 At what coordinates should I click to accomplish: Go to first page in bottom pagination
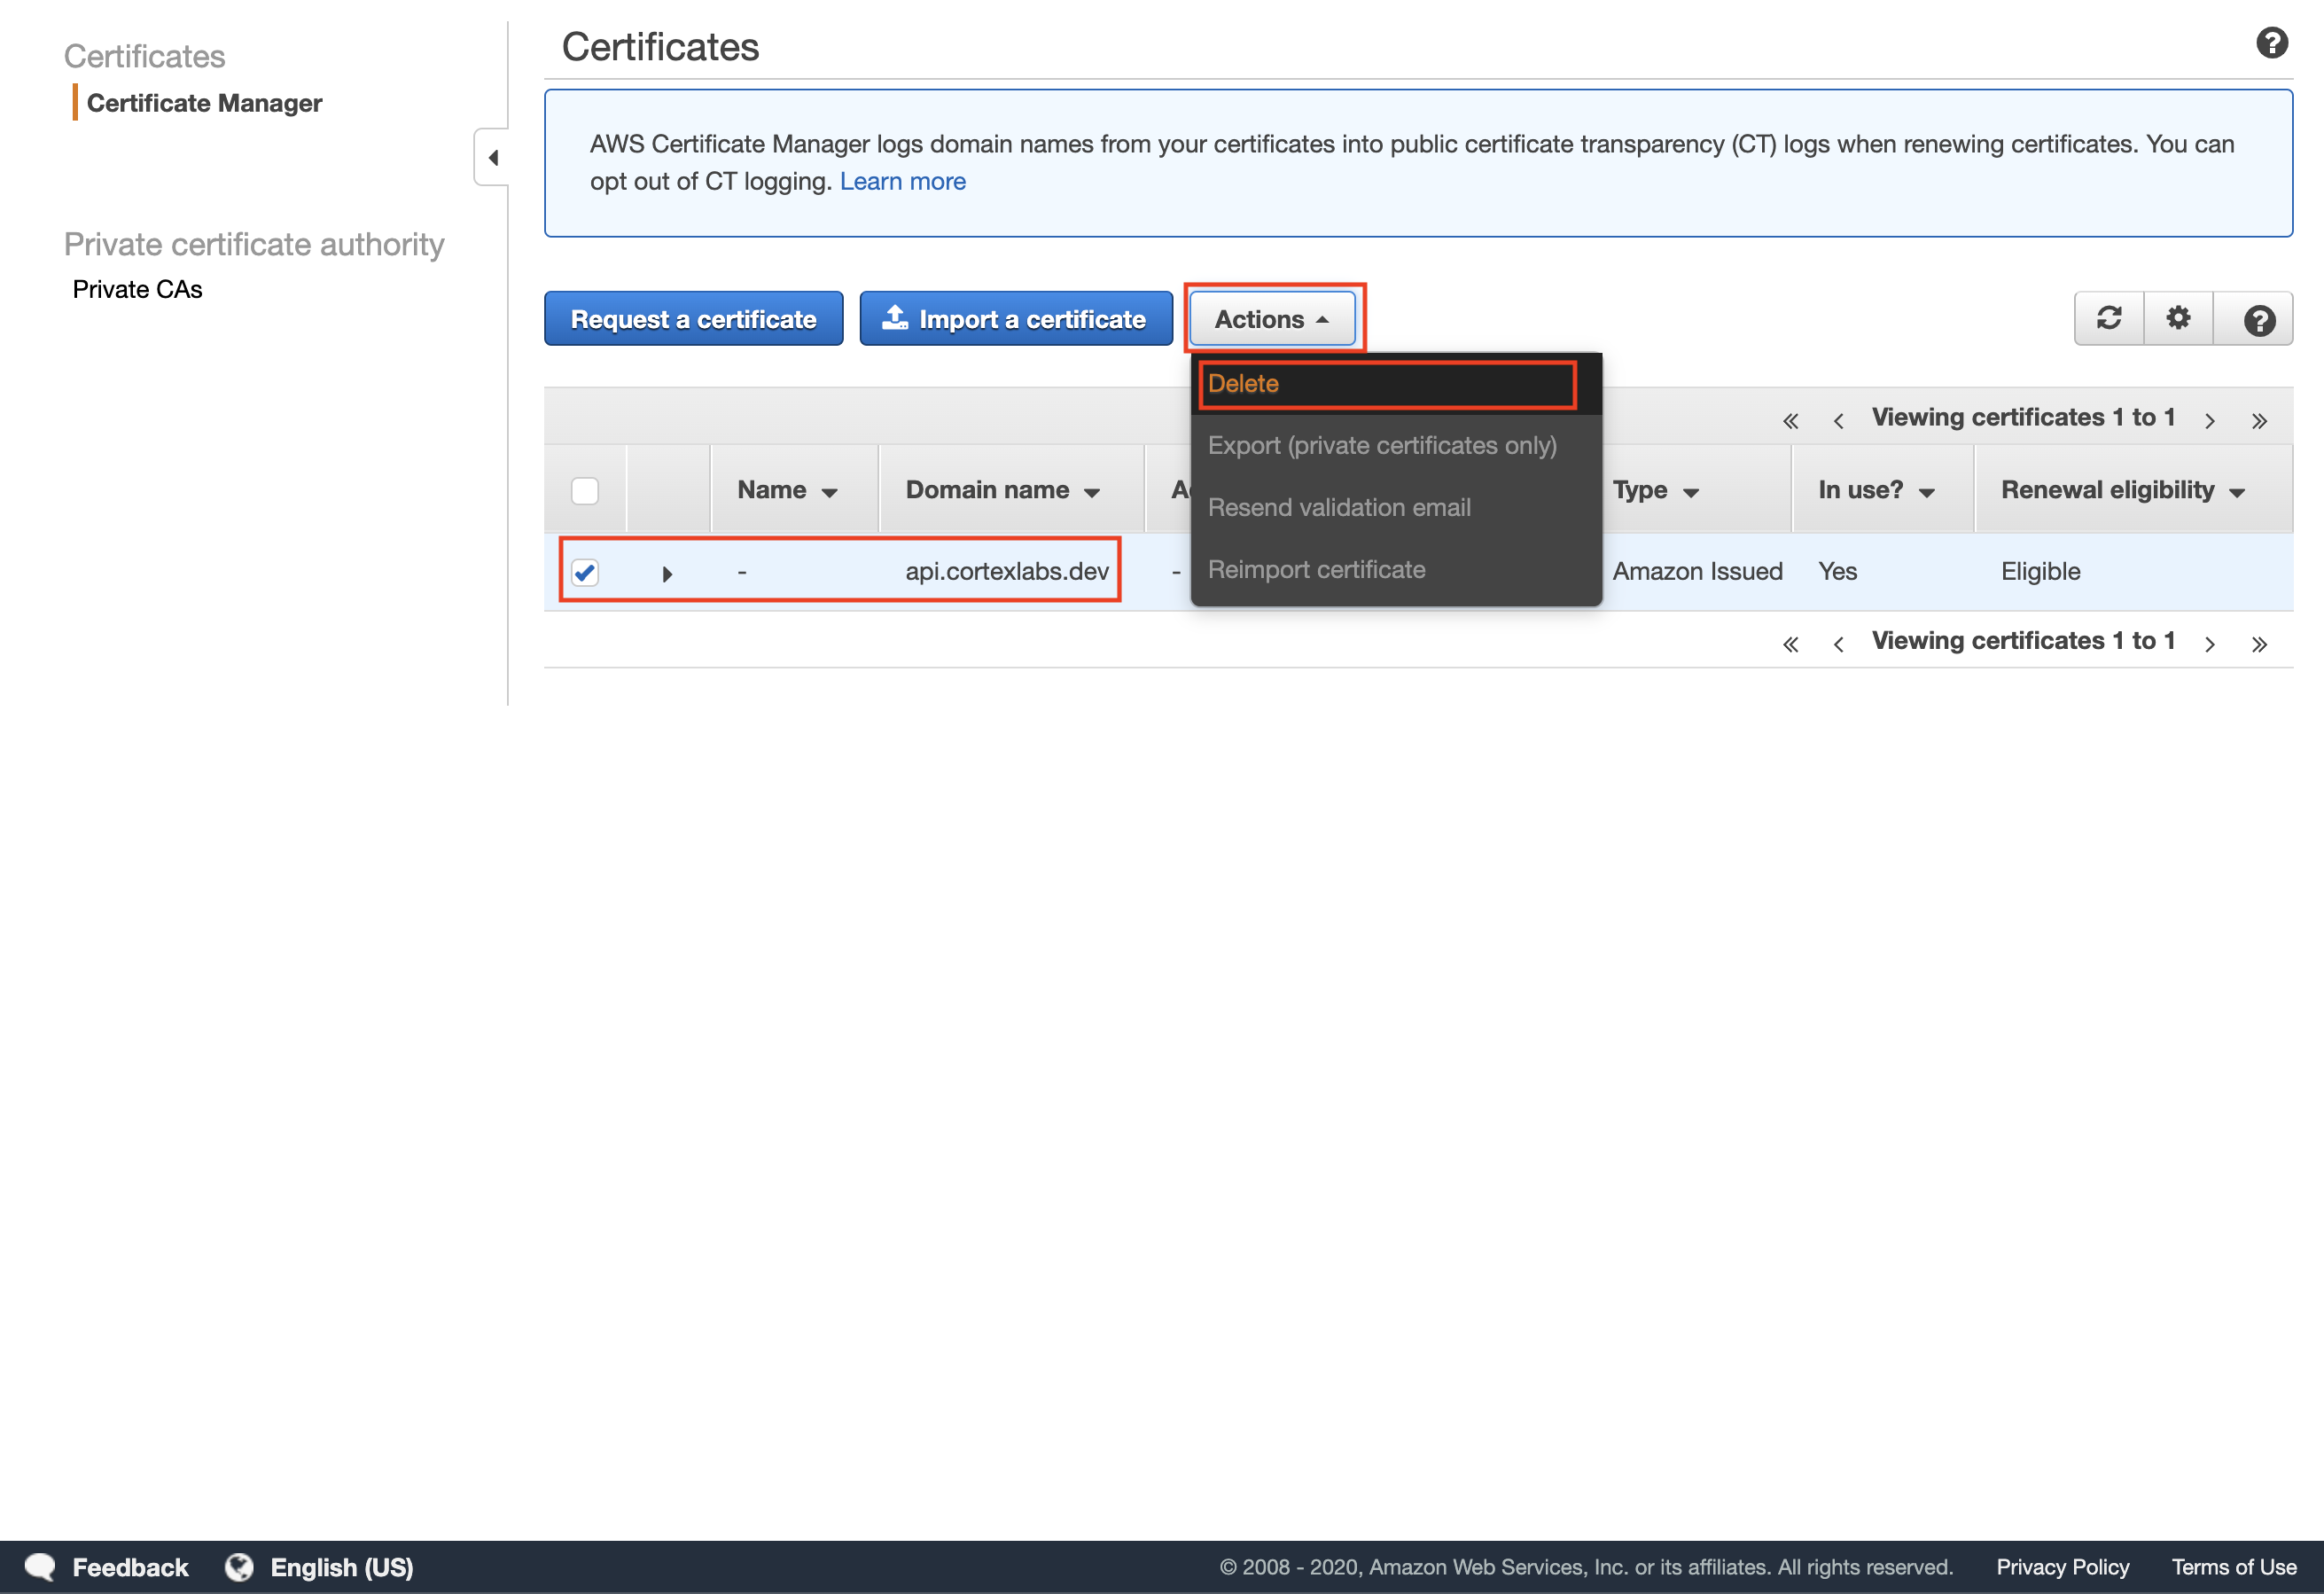1790,644
